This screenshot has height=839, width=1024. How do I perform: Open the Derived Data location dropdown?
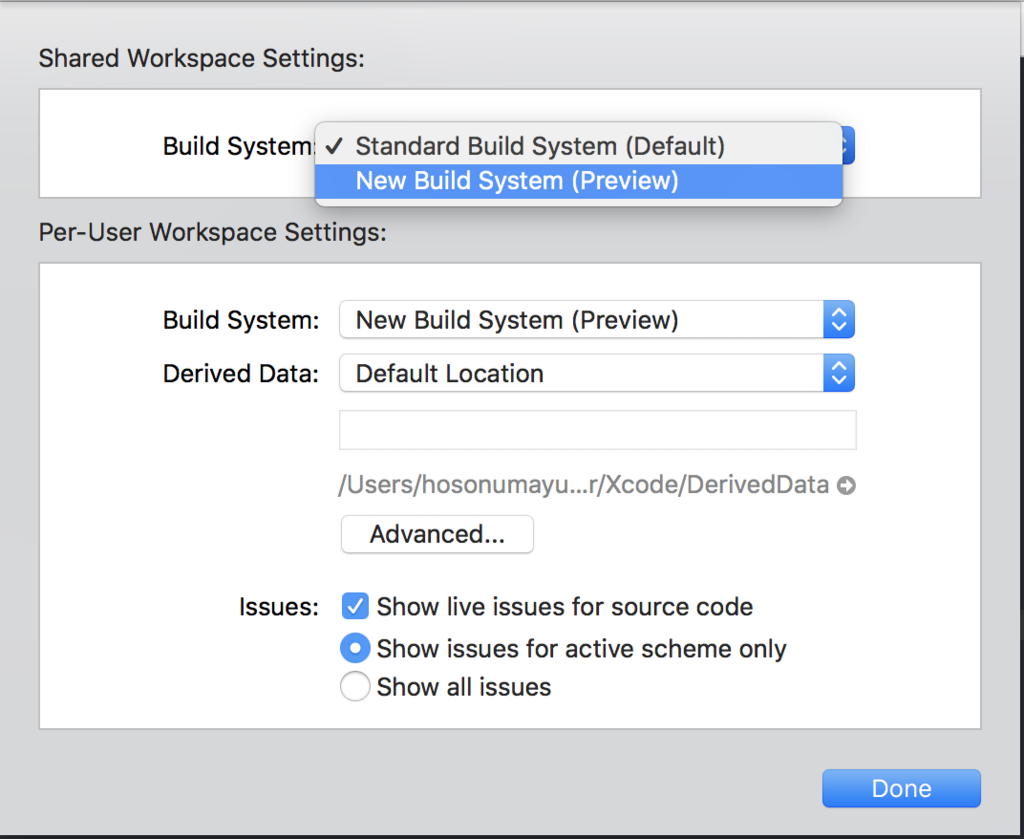point(596,374)
